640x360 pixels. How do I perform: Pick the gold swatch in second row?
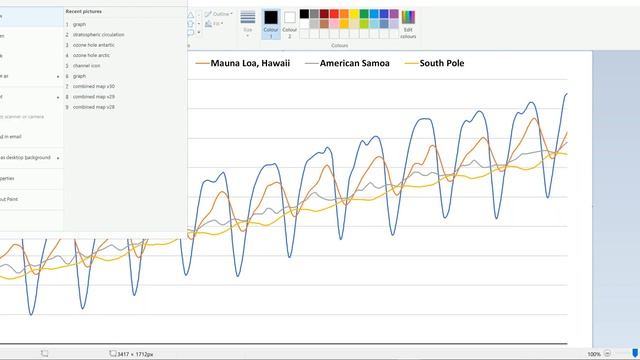pyautogui.click(x=344, y=24)
